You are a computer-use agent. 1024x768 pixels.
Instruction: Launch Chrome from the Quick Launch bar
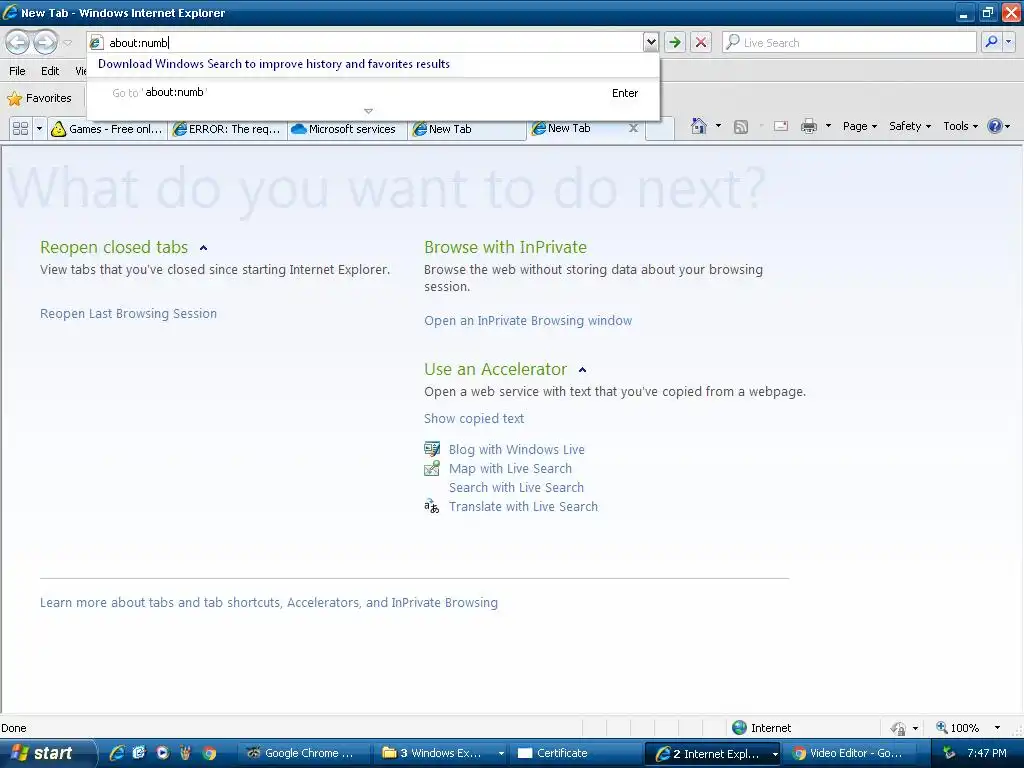209,753
